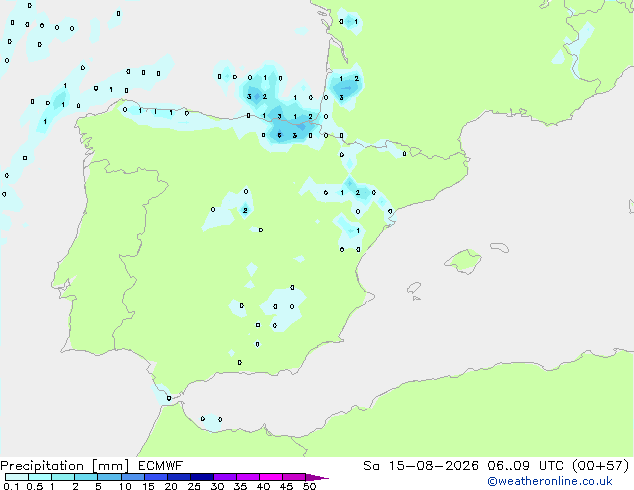
Task: Click the 0.1–0.5 mm lightest cyan legend swatch
Action: tap(17, 477)
